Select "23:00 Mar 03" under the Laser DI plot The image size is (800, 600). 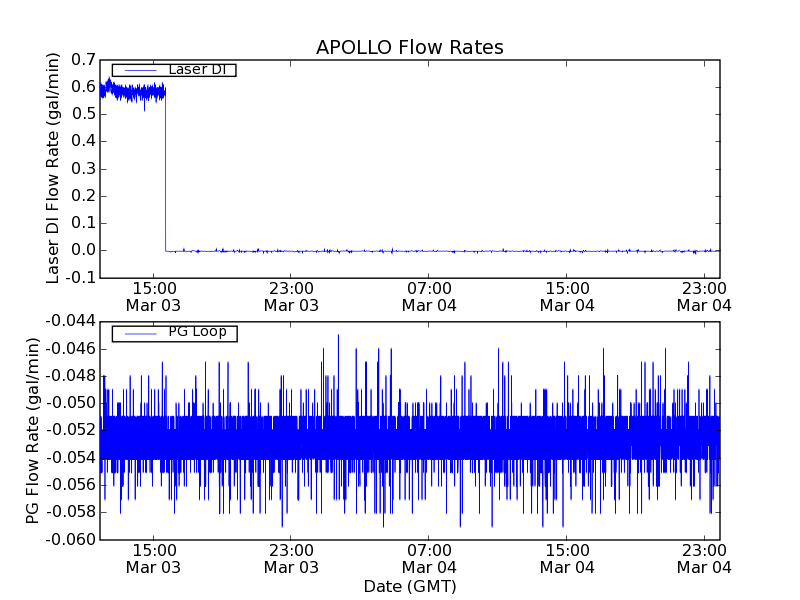[x=291, y=297]
